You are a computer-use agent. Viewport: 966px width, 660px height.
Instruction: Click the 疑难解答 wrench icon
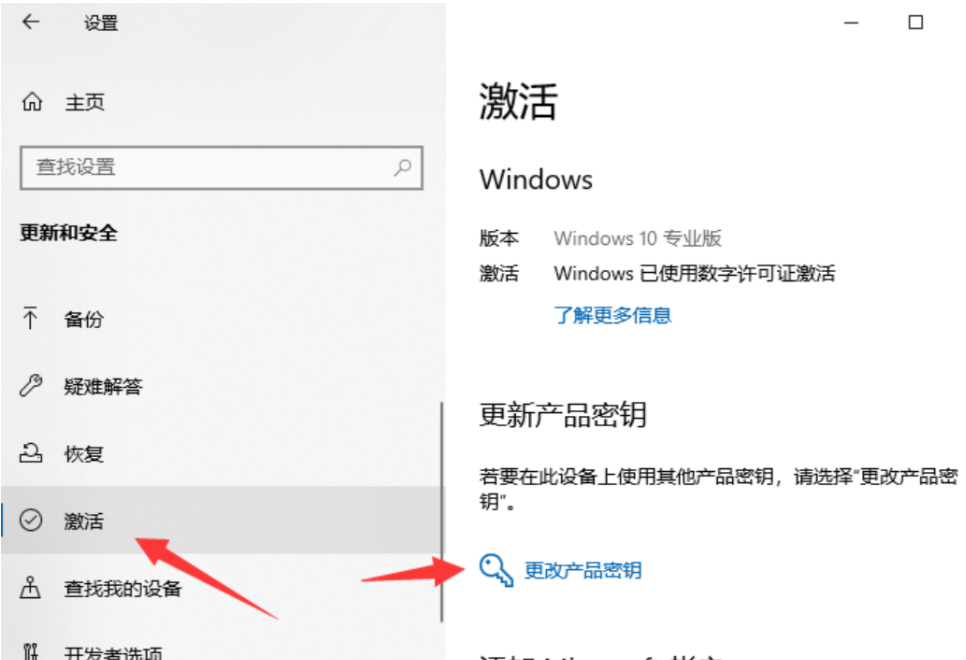[x=31, y=386]
